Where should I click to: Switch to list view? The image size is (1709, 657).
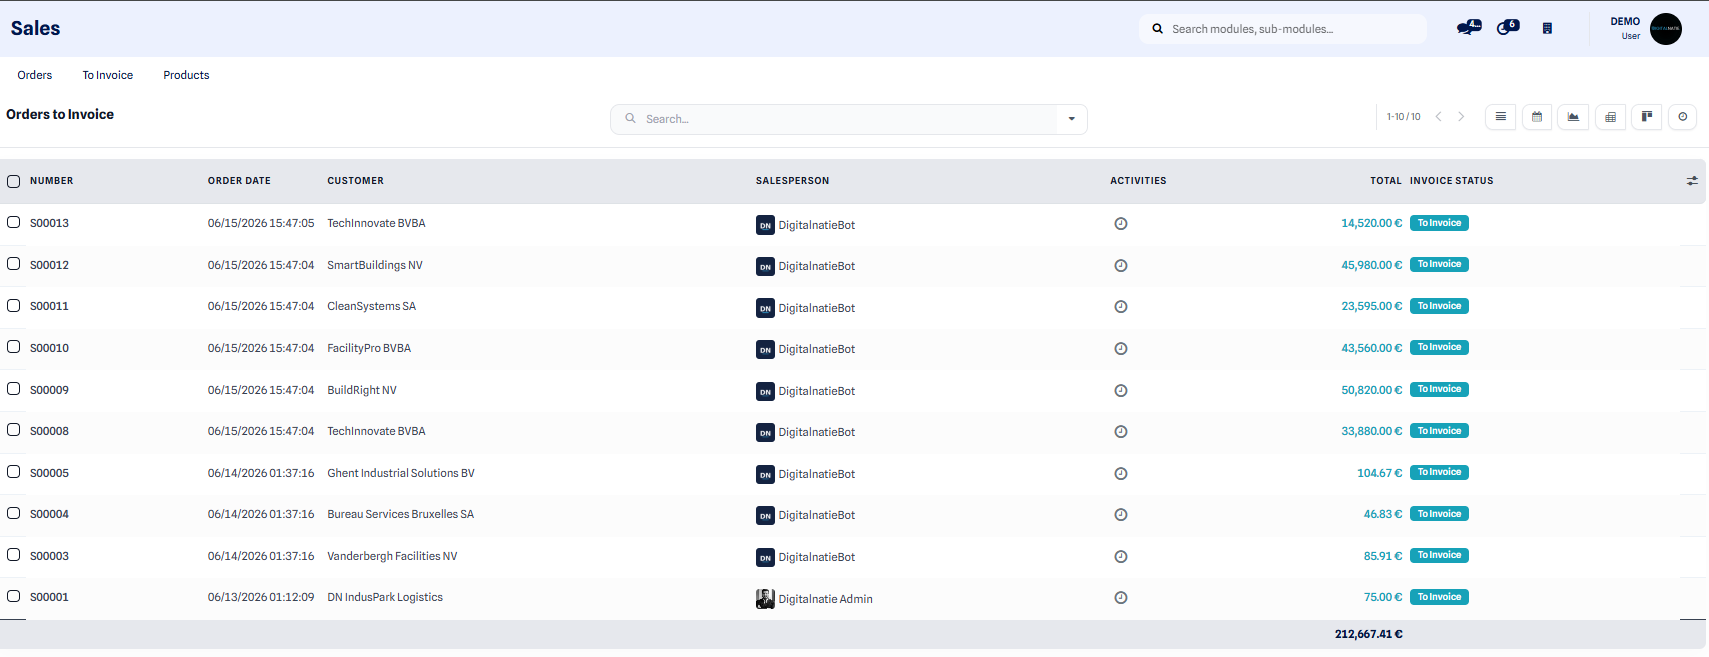point(1500,117)
